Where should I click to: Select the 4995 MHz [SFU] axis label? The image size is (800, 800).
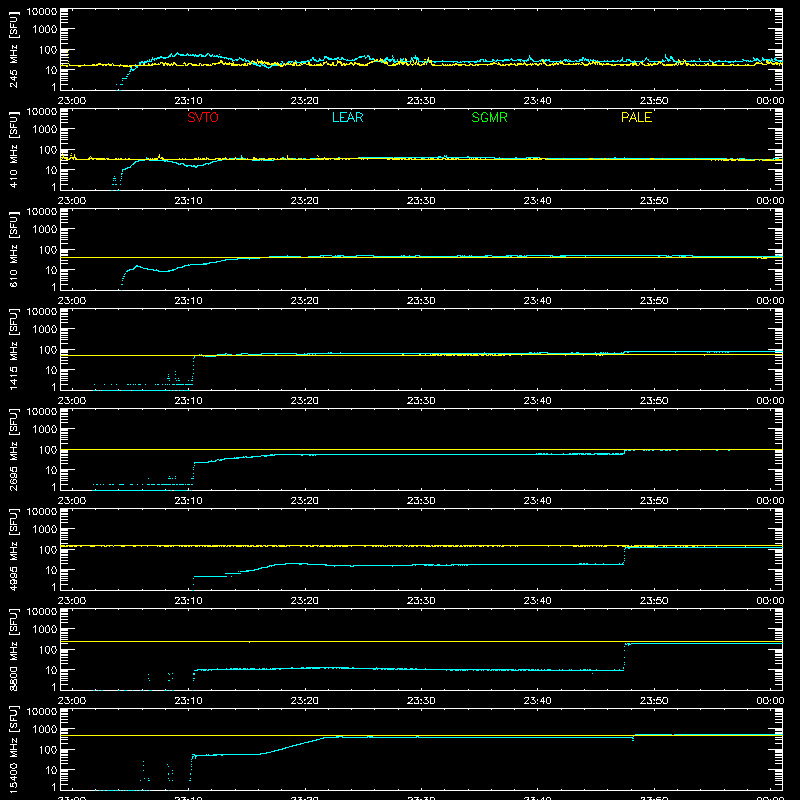(x=14, y=549)
